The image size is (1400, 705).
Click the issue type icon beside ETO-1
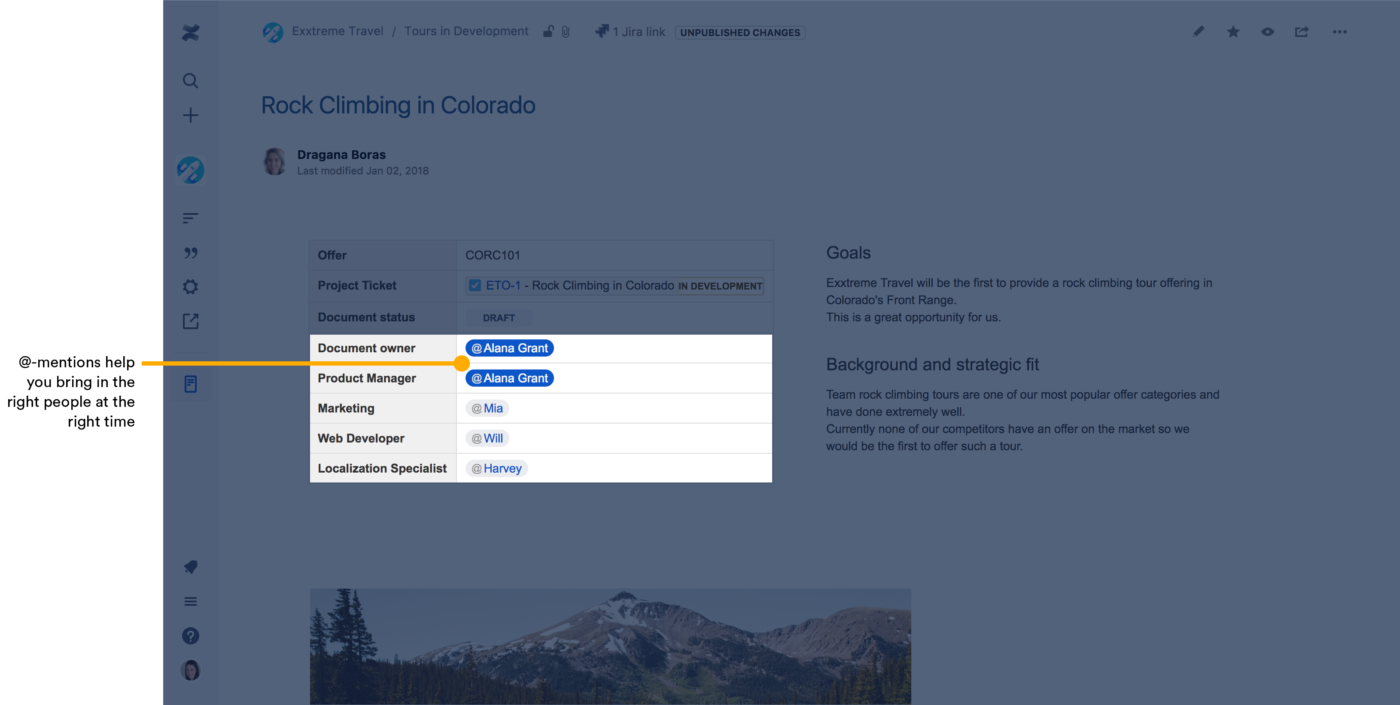click(475, 286)
